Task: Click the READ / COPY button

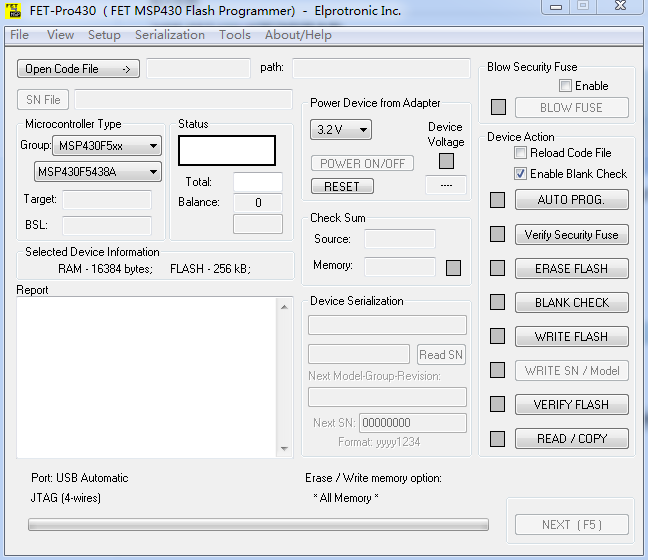Action: tap(572, 438)
